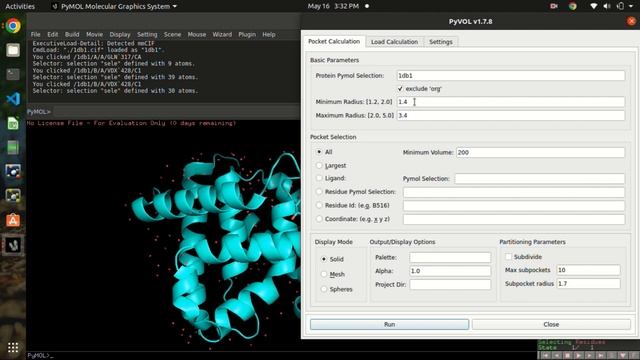This screenshot has height=360, width=640.
Task: Open the PyMOL File menu
Action: pos(36,35)
